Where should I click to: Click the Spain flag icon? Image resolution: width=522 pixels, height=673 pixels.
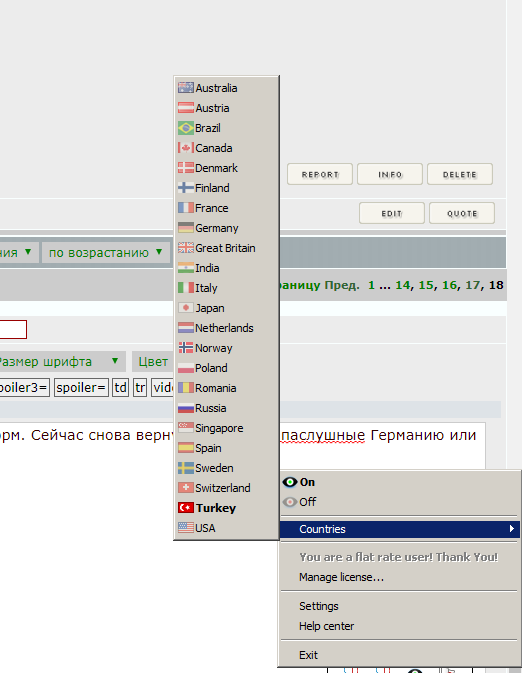186,448
